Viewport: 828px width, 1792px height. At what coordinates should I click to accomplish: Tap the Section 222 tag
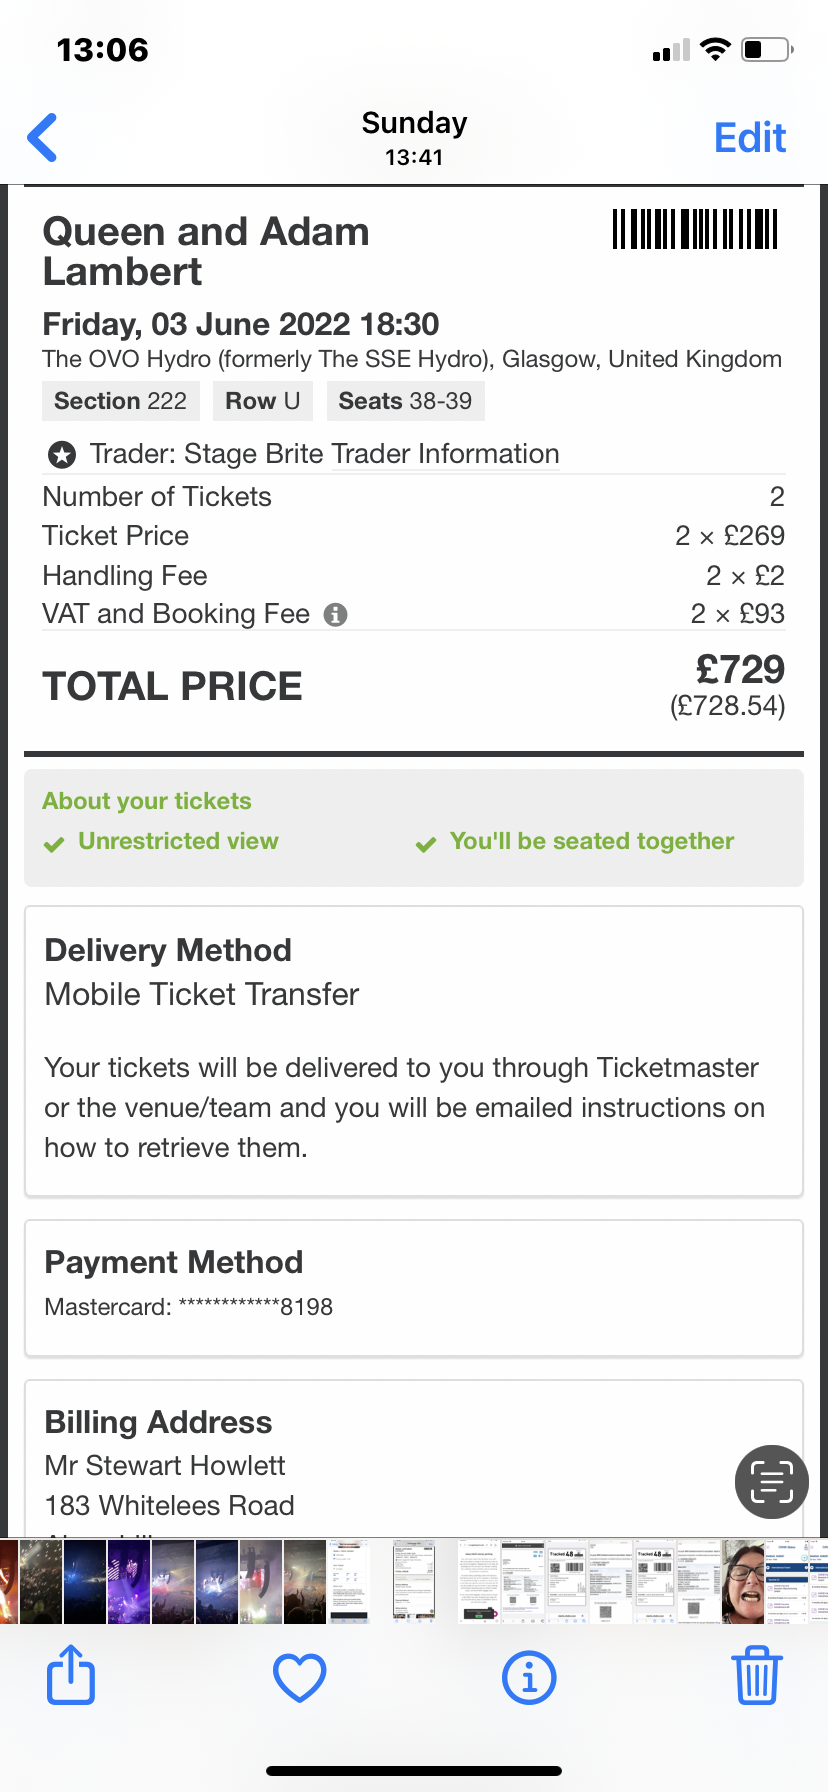coord(120,401)
